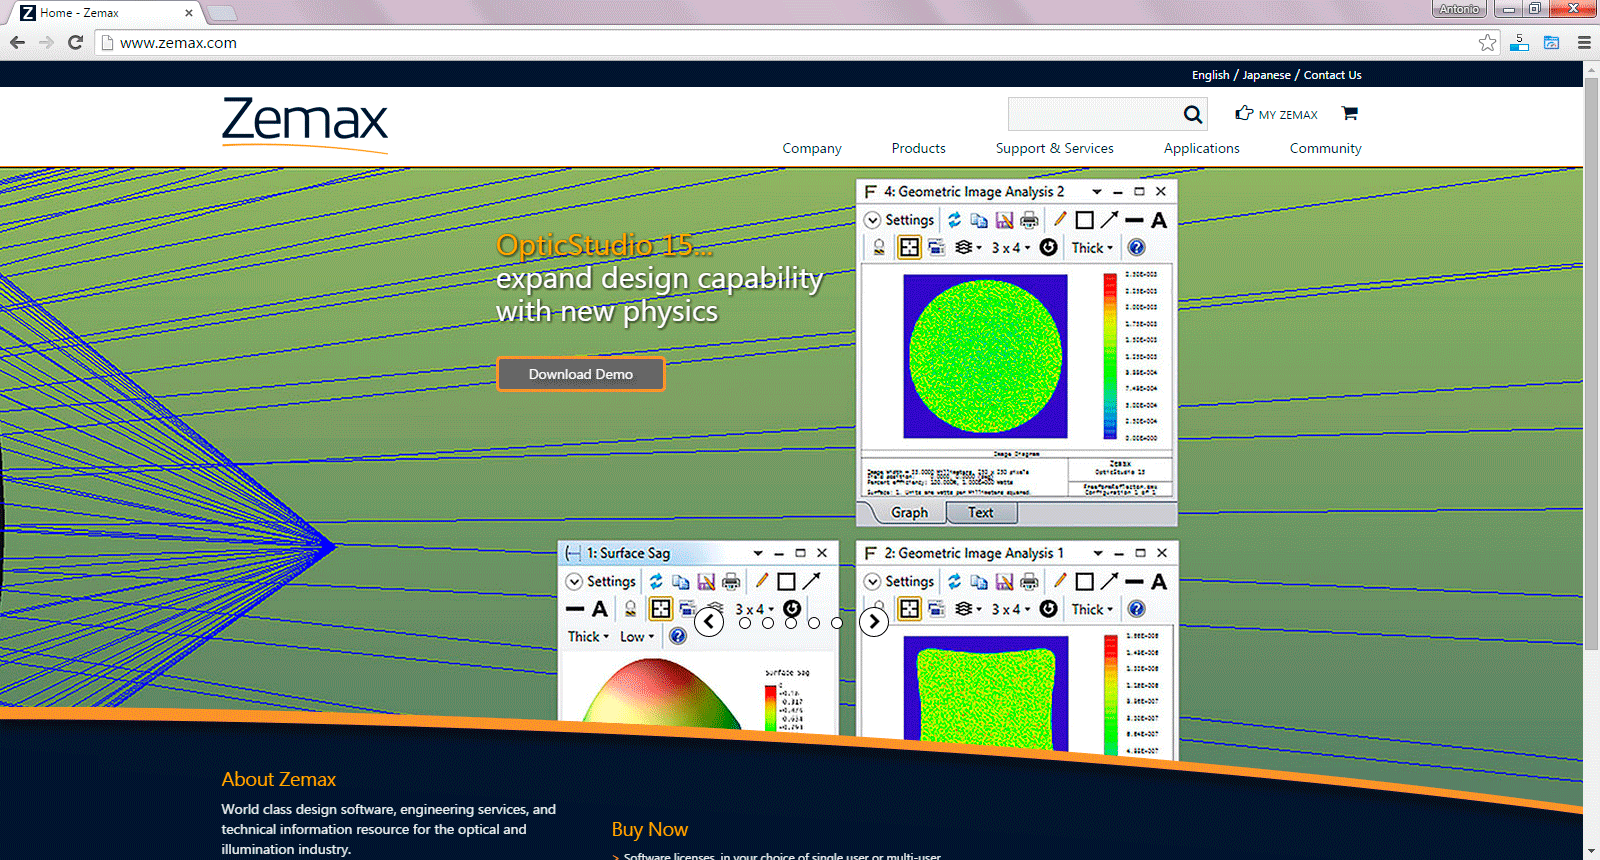The width and height of the screenshot is (1600, 860).
Task: Click the speedometer extension icon in browser toolbar
Action: click(1551, 42)
